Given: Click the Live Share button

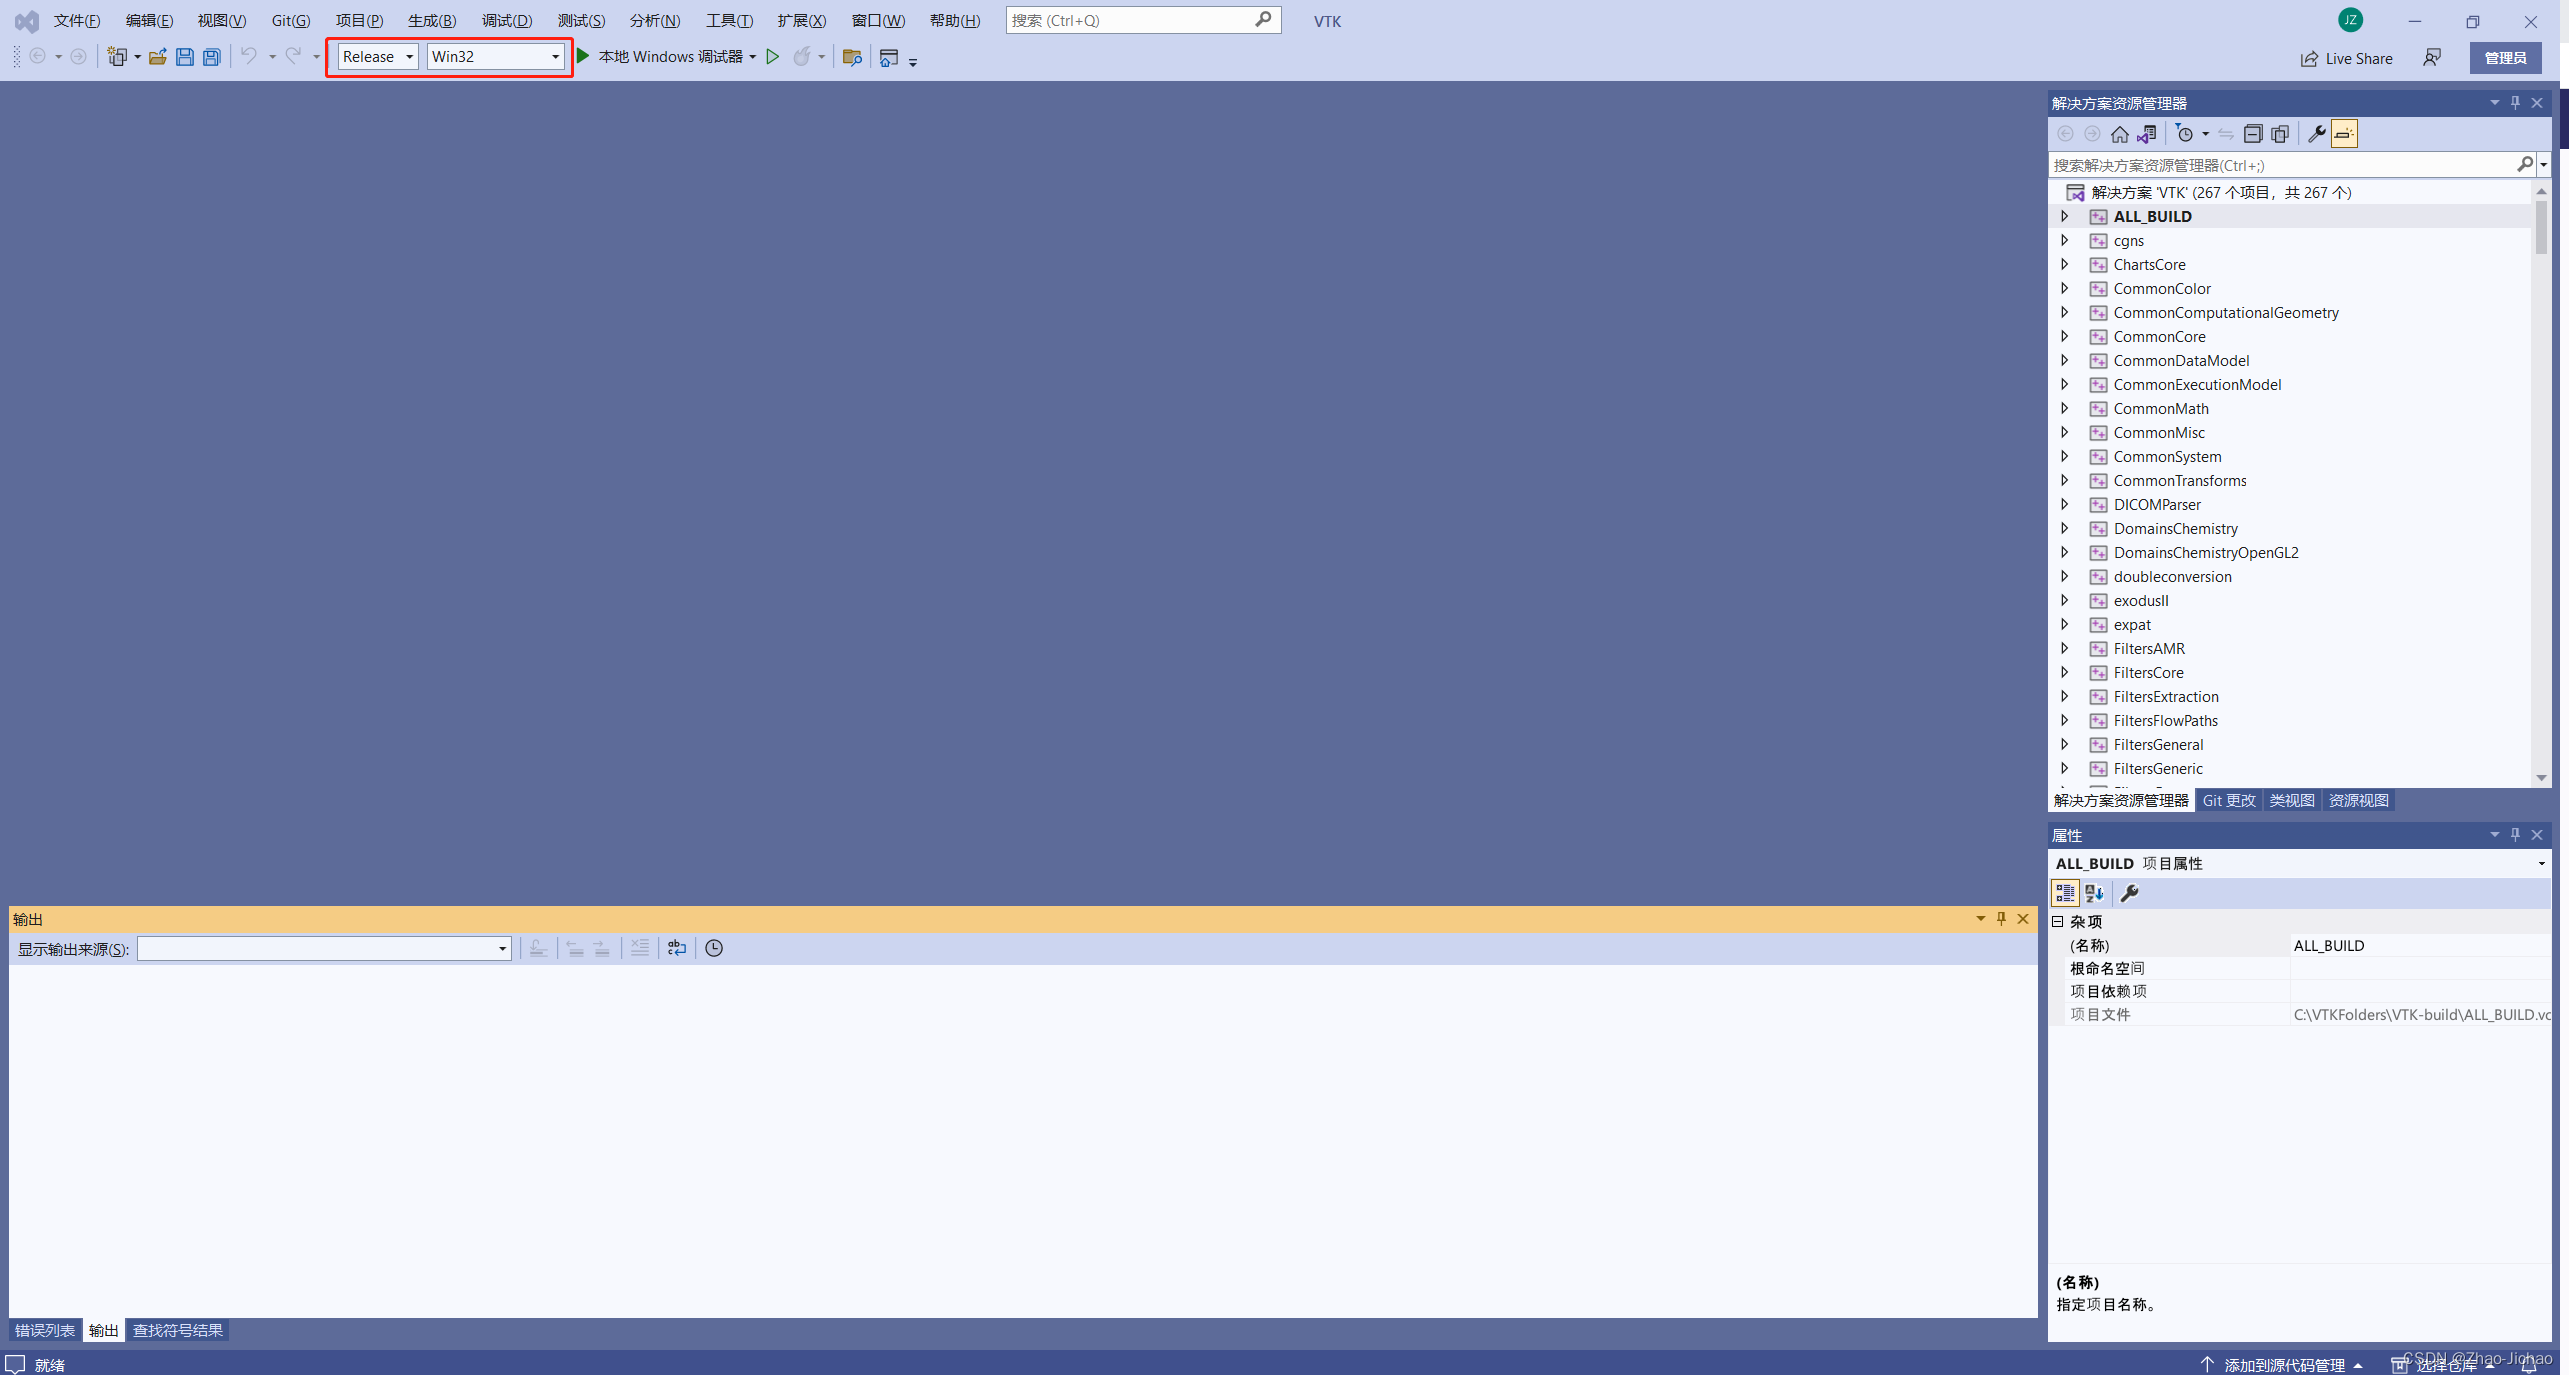Looking at the screenshot, I should 2347,58.
